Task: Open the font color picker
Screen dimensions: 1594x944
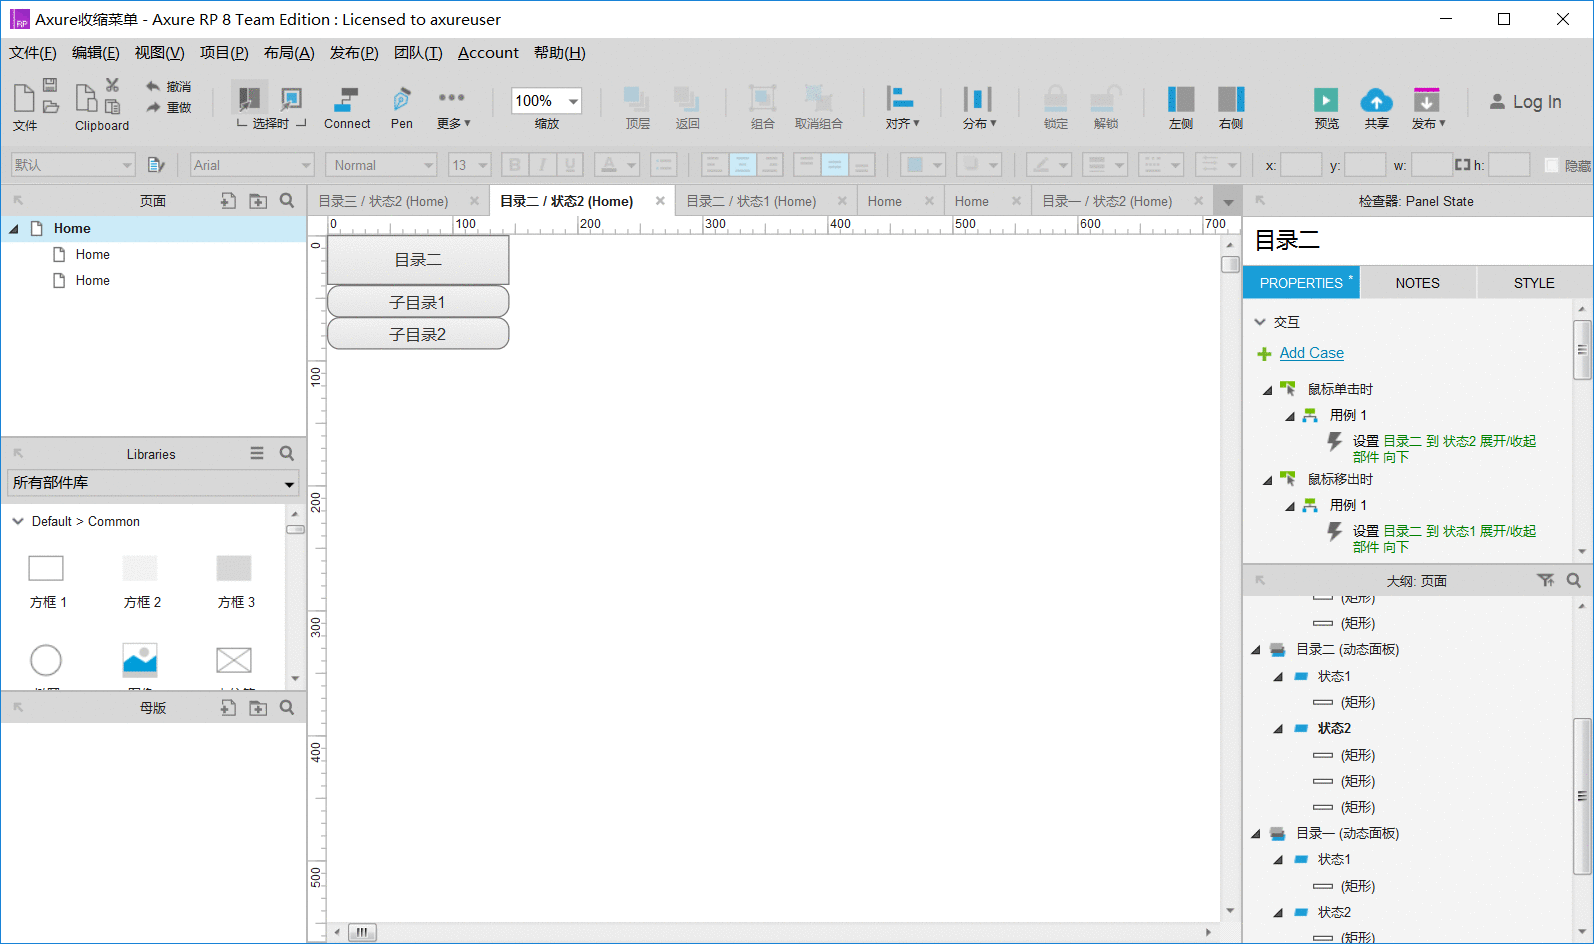Action: tap(617, 165)
